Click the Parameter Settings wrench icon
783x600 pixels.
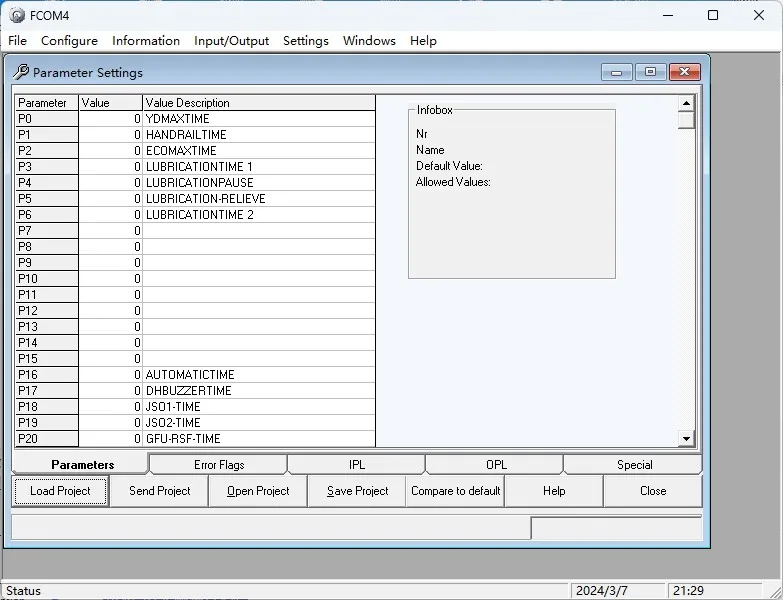point(21,72)
